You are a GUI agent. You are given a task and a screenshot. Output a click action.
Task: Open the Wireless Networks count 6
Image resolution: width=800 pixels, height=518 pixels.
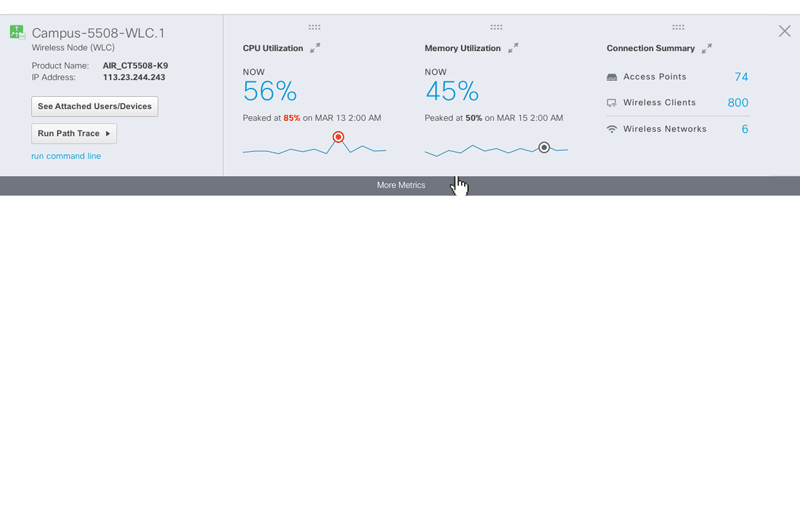tap(745, 129)
